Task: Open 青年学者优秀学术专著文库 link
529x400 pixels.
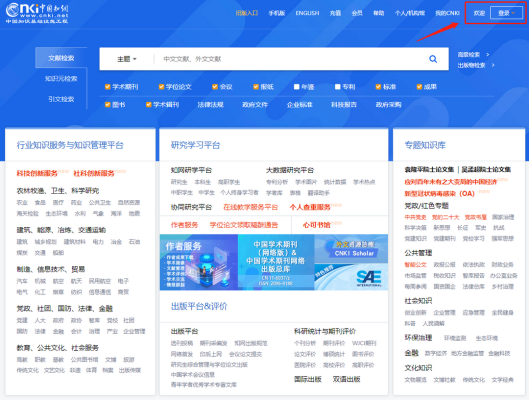Action: coord(204,385)
